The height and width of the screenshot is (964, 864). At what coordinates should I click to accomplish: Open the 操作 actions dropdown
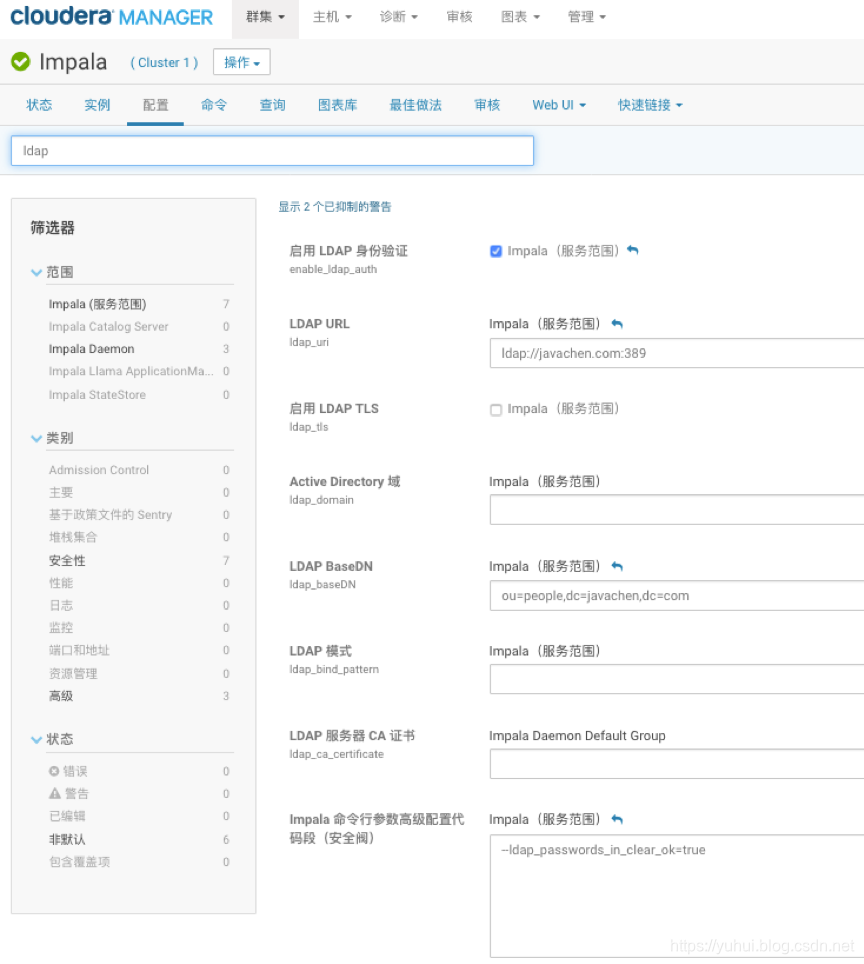click(x=242, y=62)
